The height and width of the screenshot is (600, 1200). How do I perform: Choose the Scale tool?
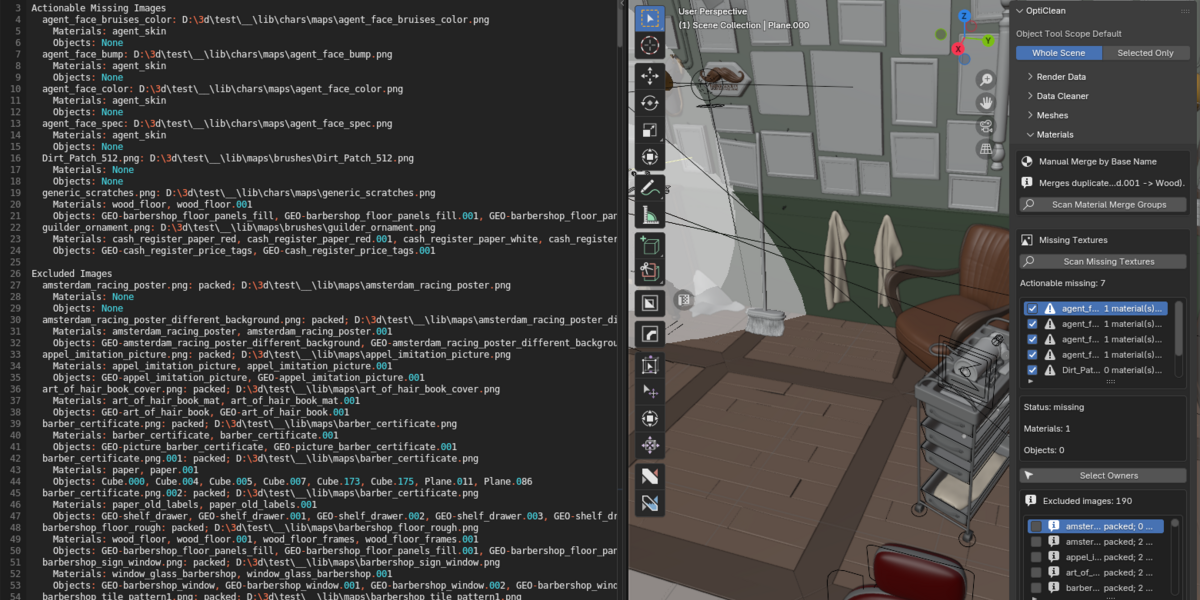click(650, 129)
